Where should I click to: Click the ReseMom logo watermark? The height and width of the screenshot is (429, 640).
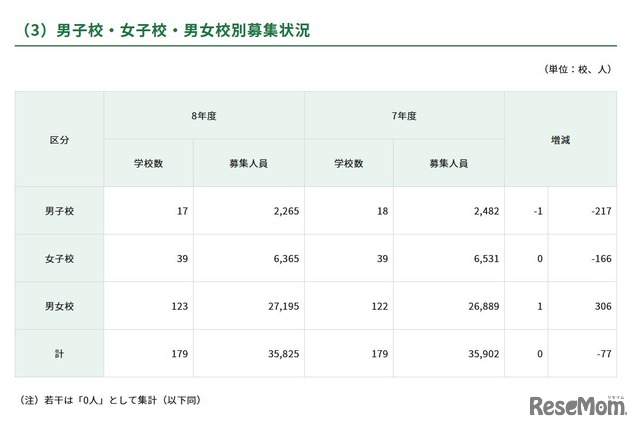pyautogui.click(x=576, y=405)
